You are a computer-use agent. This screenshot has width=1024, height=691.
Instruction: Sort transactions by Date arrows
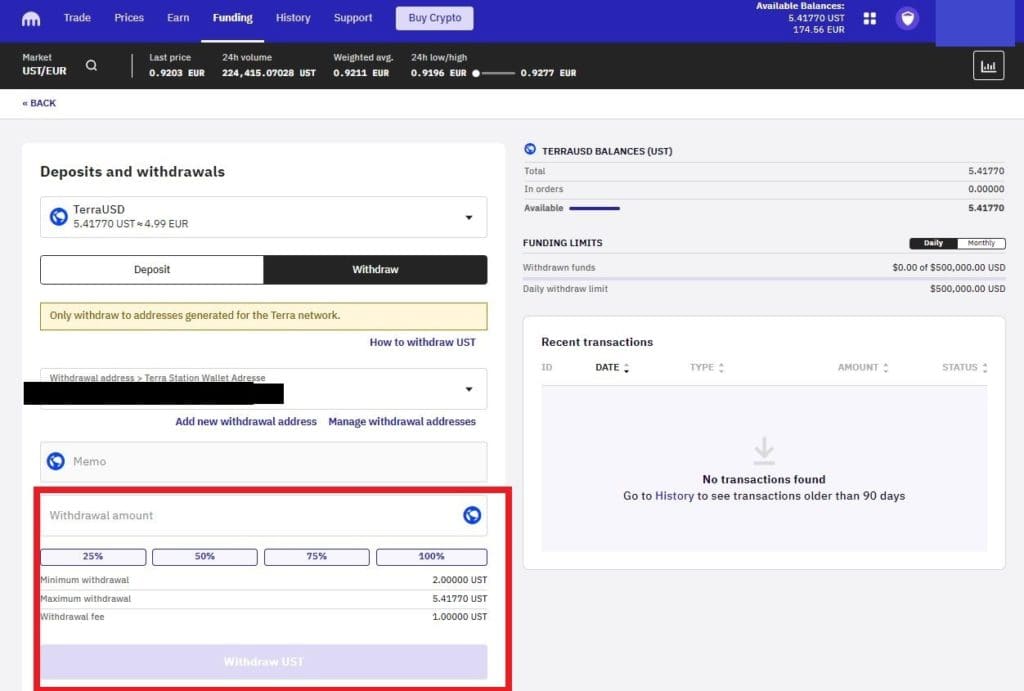pyautogui.click(x=626, y=368)
